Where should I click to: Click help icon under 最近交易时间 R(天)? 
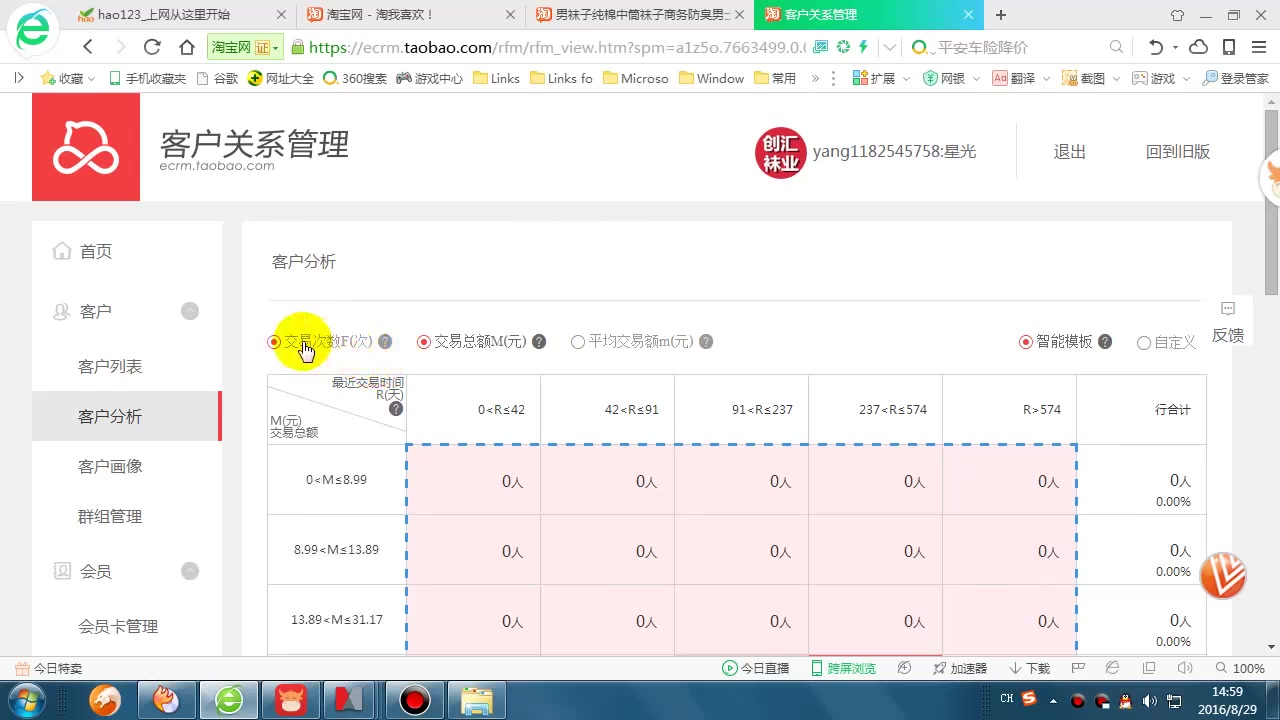click(x=396, y=409)
